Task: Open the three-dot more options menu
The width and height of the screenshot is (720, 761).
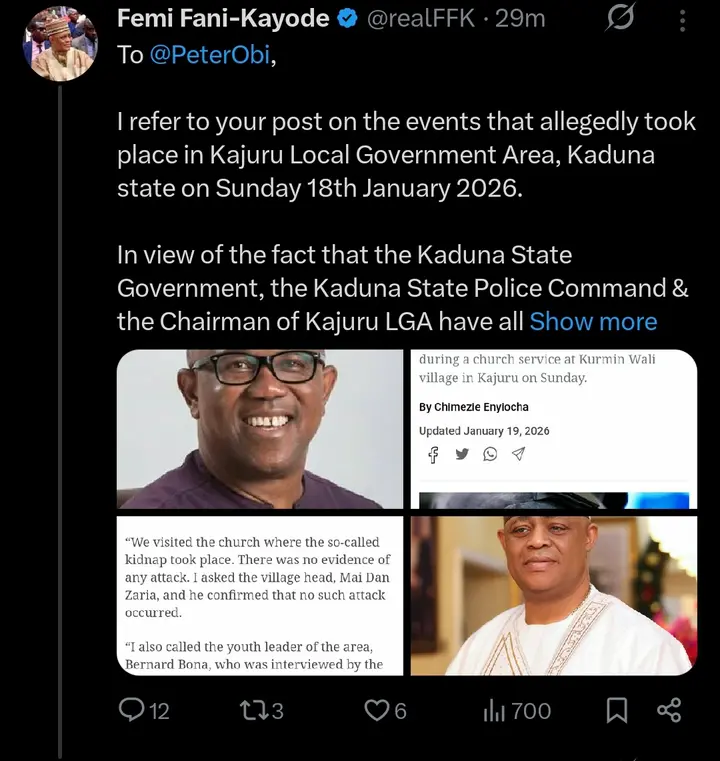Action: point(682,20)
